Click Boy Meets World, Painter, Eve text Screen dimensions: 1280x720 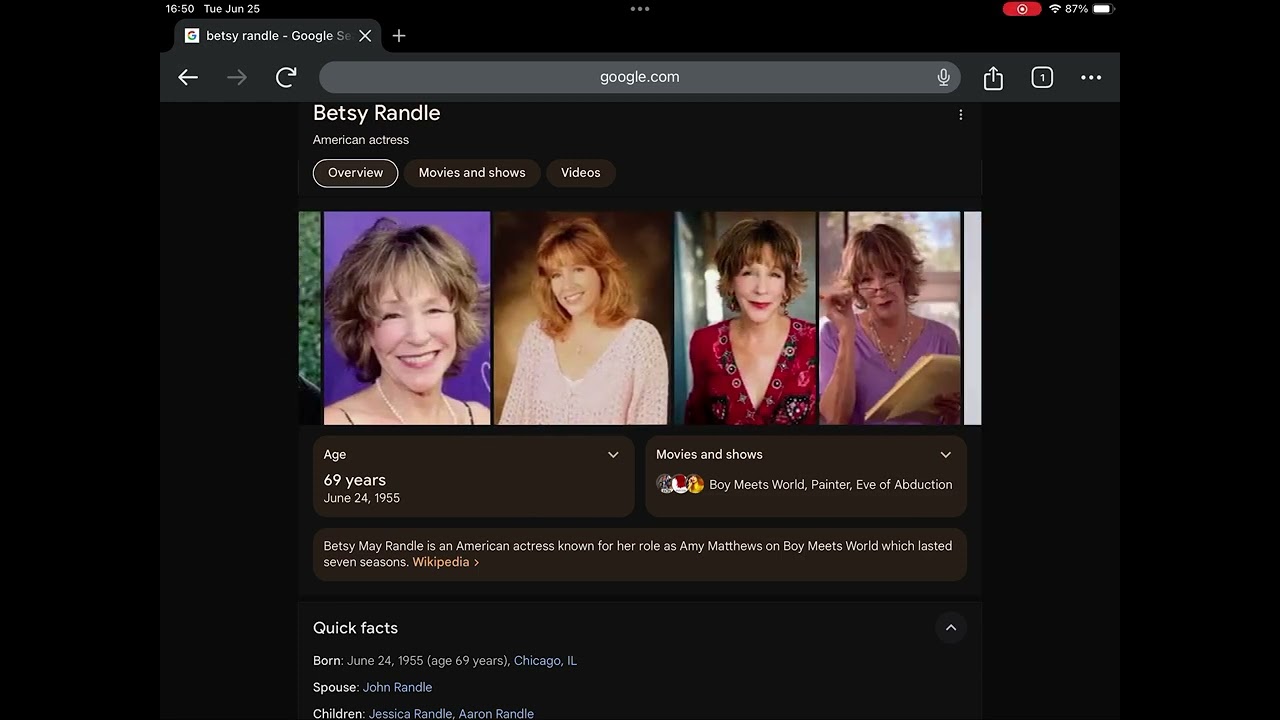[x=831, y=485]
